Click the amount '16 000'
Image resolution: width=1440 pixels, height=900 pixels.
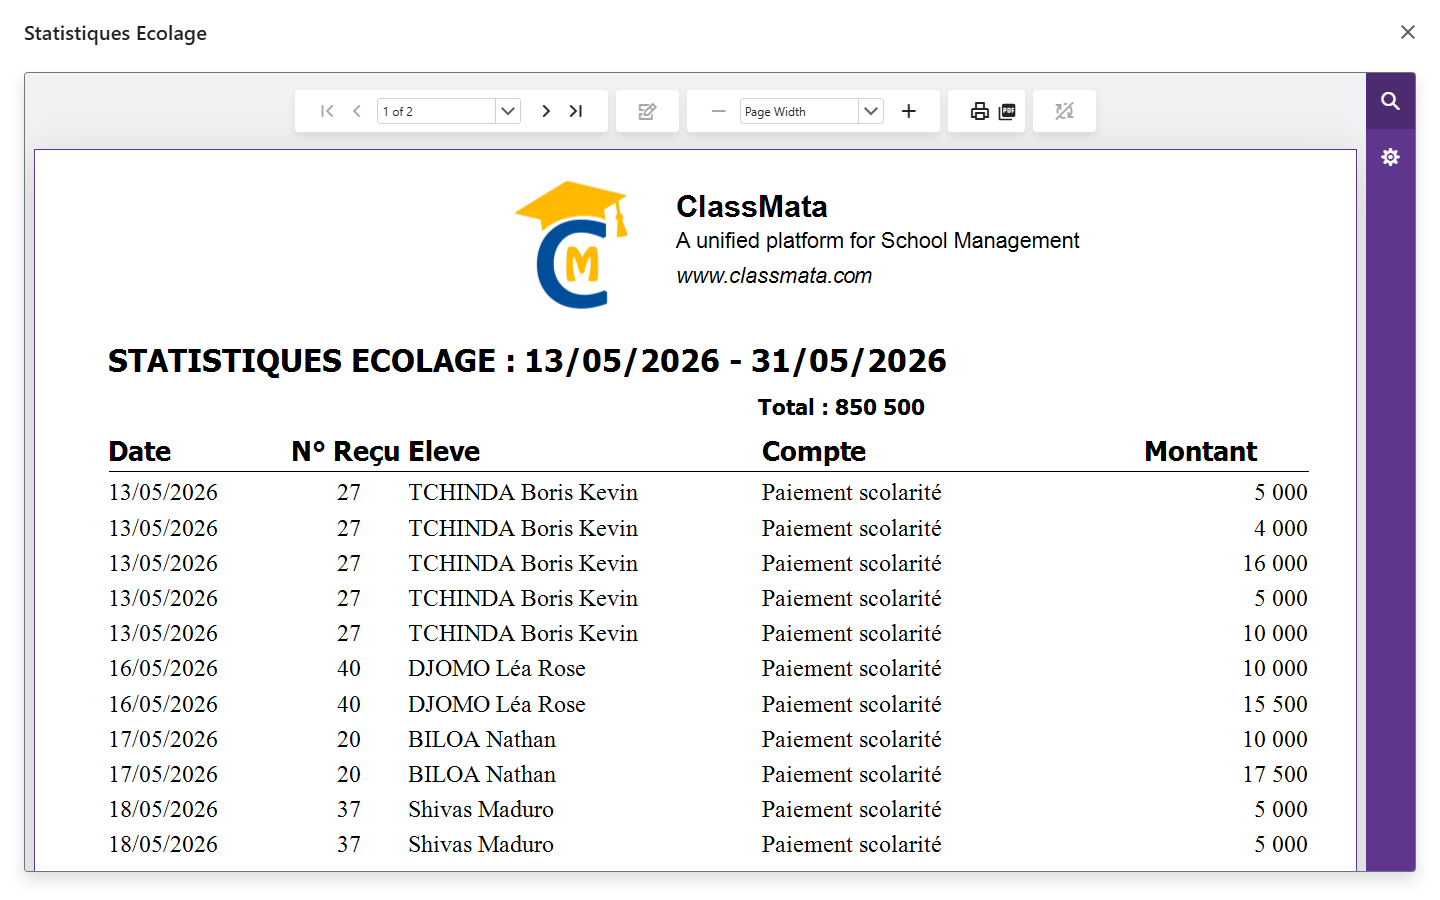point(1275,563)
